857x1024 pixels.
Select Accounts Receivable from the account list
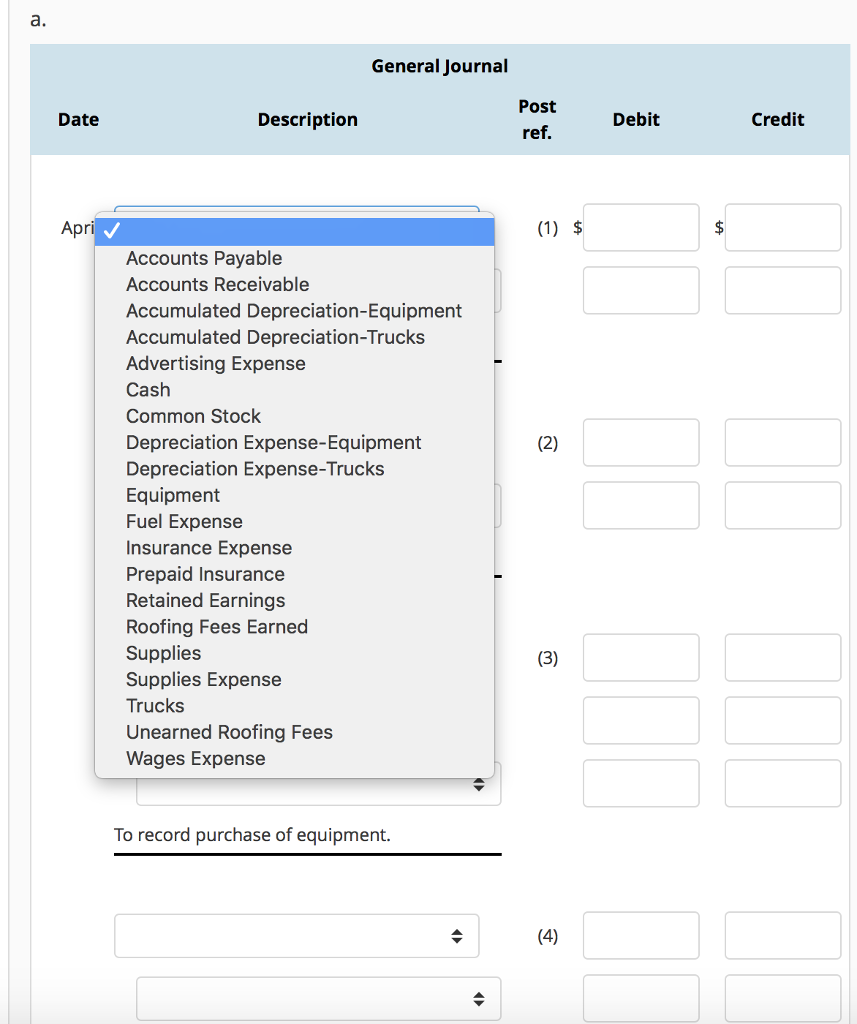pyautogui.click(x=216, y=284)
